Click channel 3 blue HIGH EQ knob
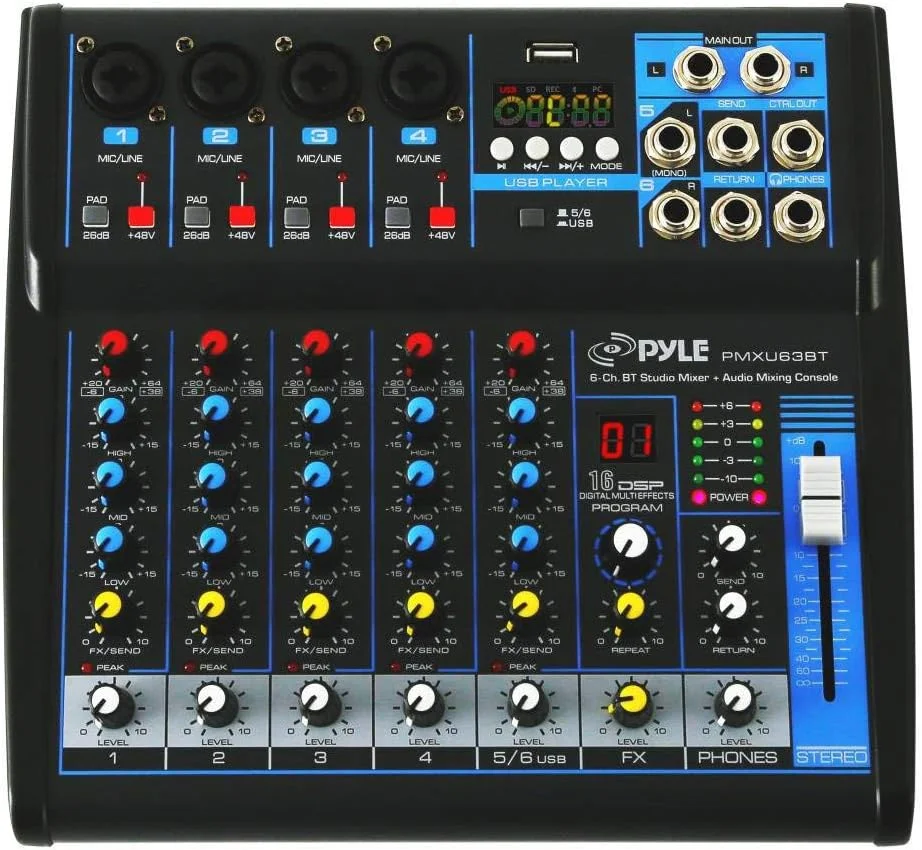Image resolution: width=922 pixels, height=850 pixels. pyautogui.click(x=317, y=409)
